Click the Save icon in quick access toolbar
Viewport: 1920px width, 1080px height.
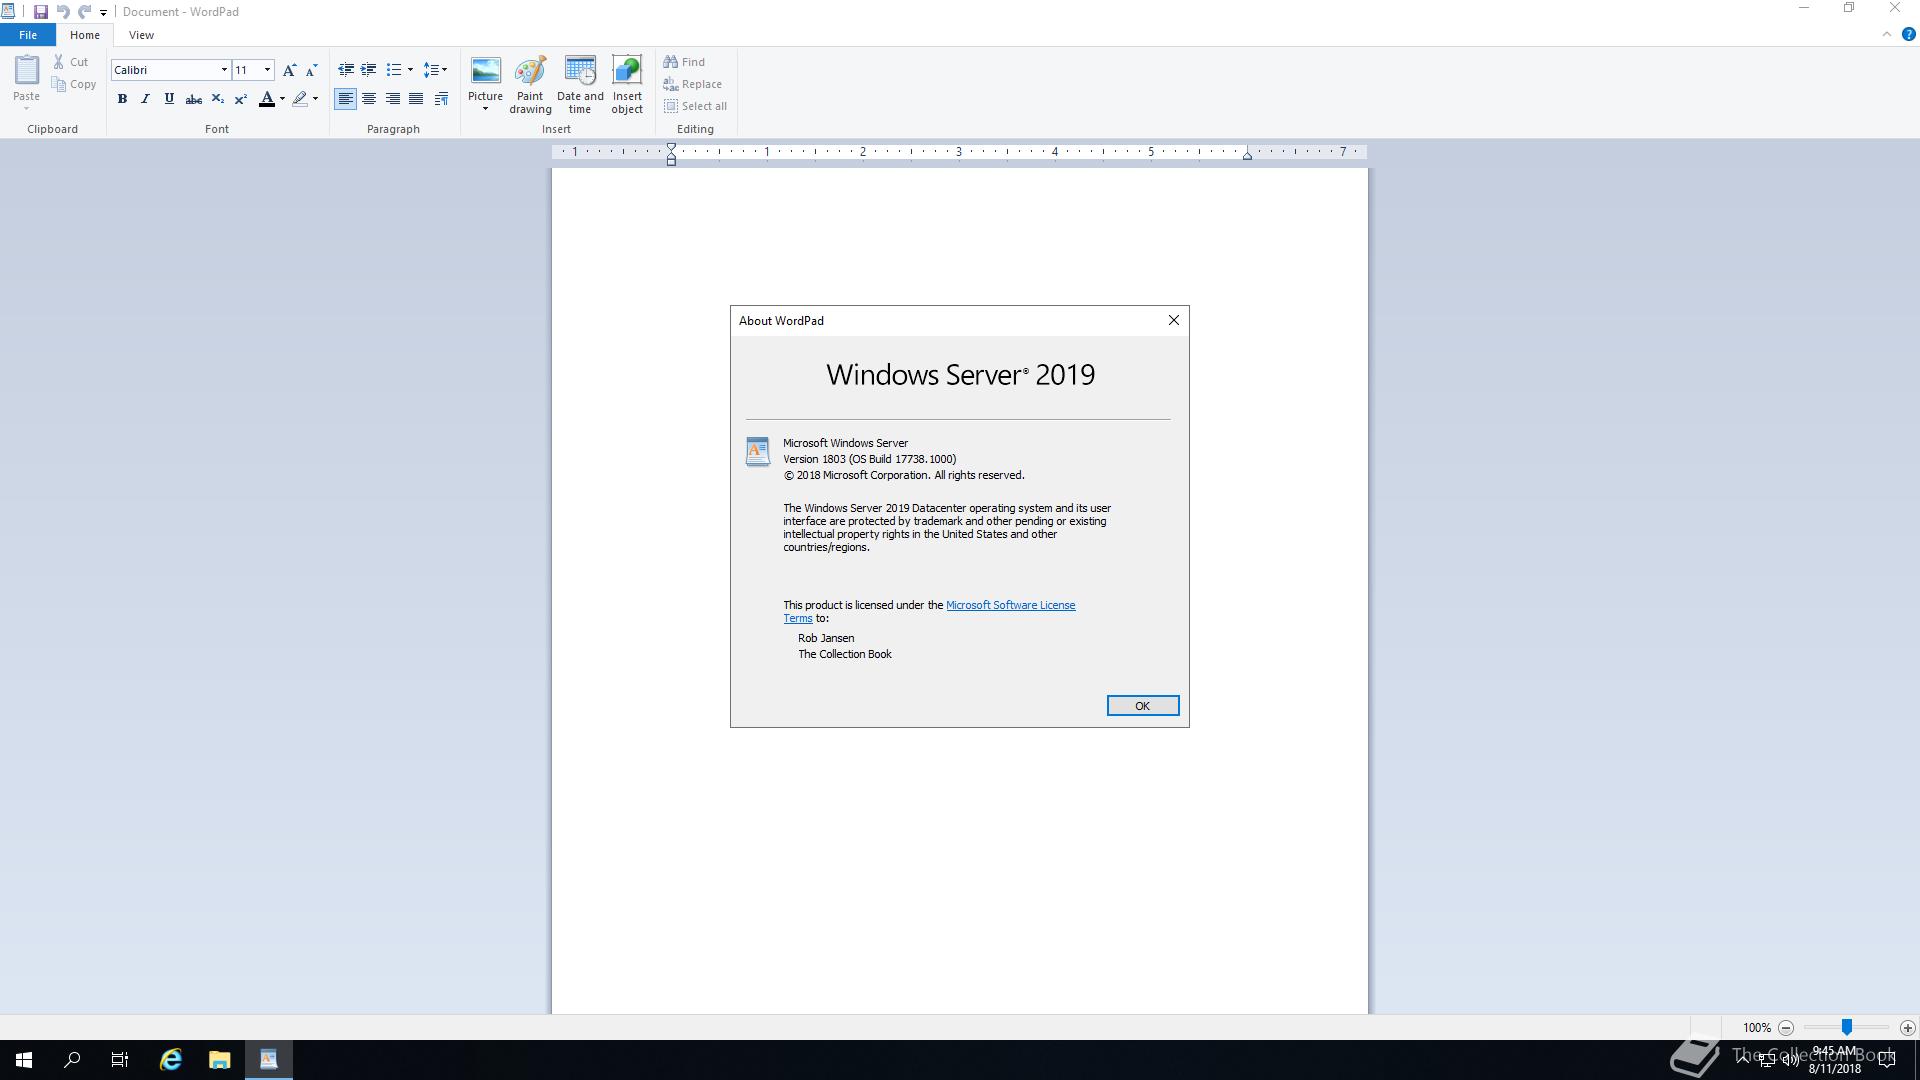point(40,12)
